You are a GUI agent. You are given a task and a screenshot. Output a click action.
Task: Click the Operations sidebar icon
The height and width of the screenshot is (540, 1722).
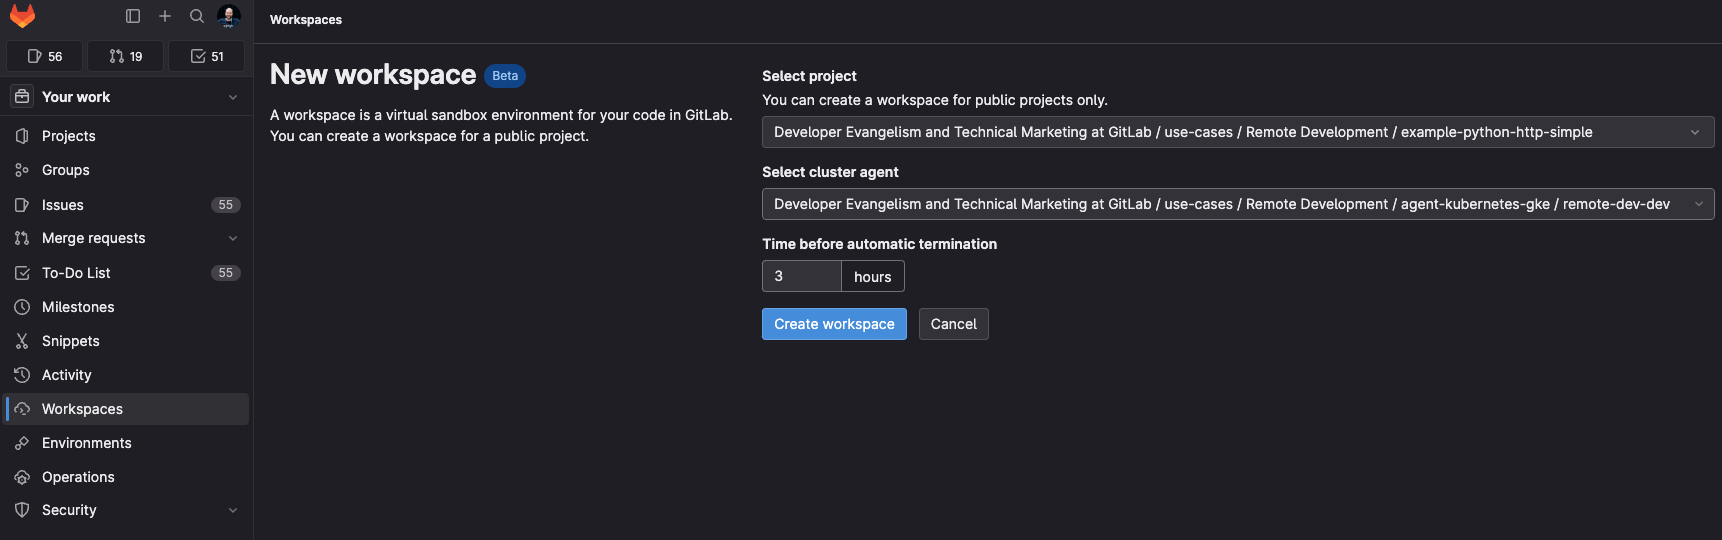click(22, 477)
